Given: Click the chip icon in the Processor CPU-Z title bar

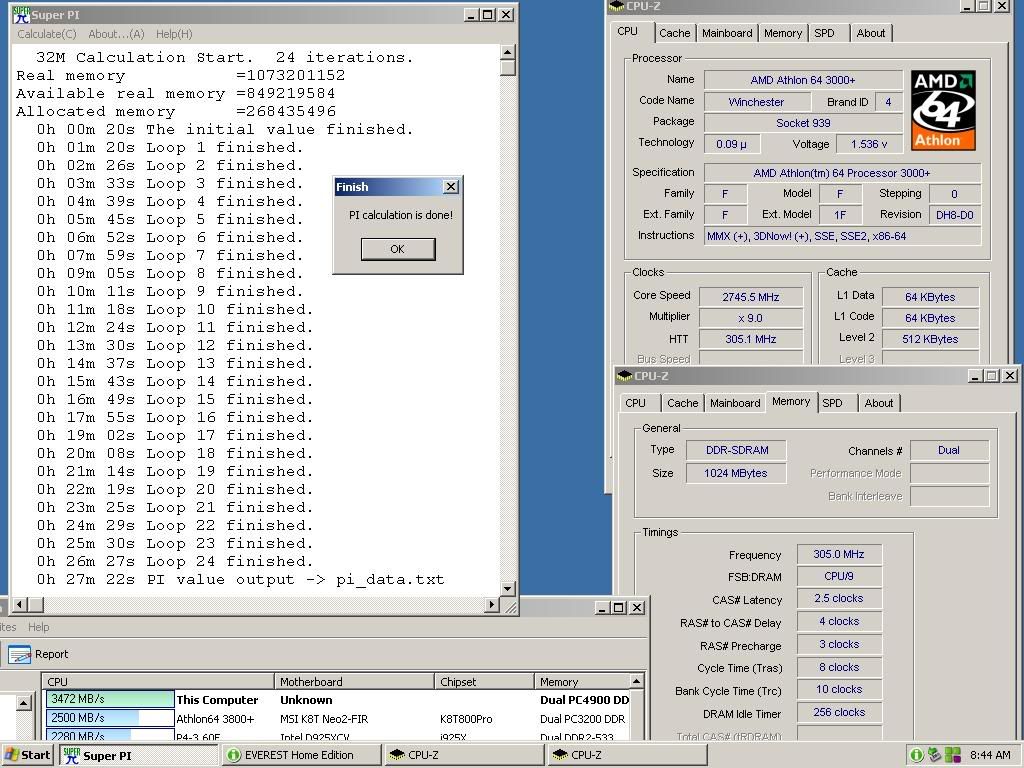Looking at the screenshot, I should coord(616,7).
